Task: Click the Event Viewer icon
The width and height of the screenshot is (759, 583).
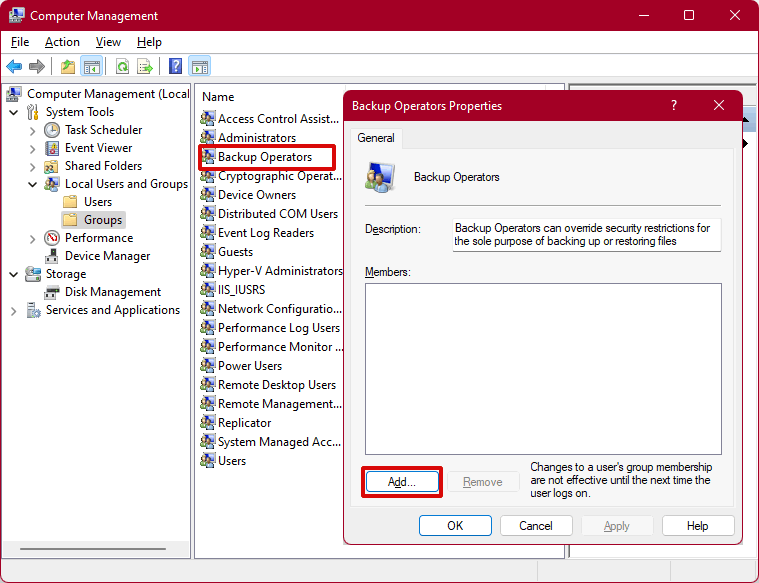Action: click(x=52, y=148)
